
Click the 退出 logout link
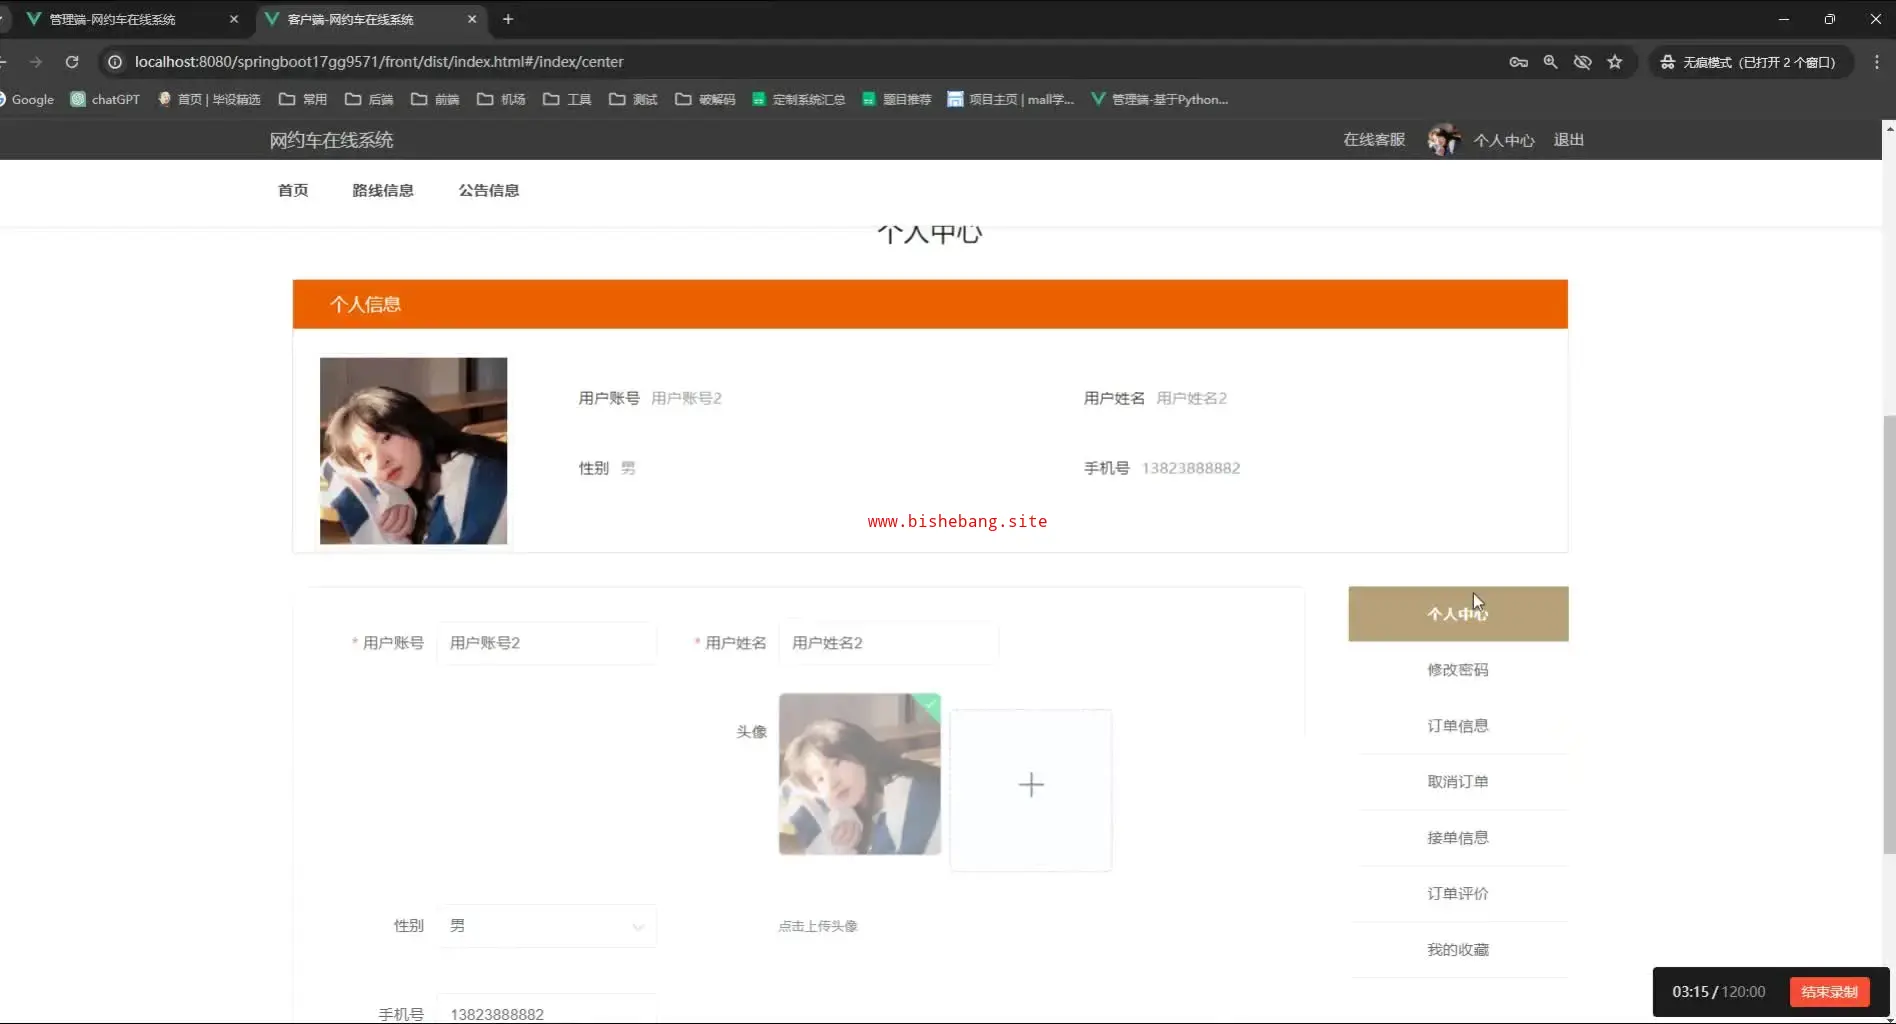1568,140
